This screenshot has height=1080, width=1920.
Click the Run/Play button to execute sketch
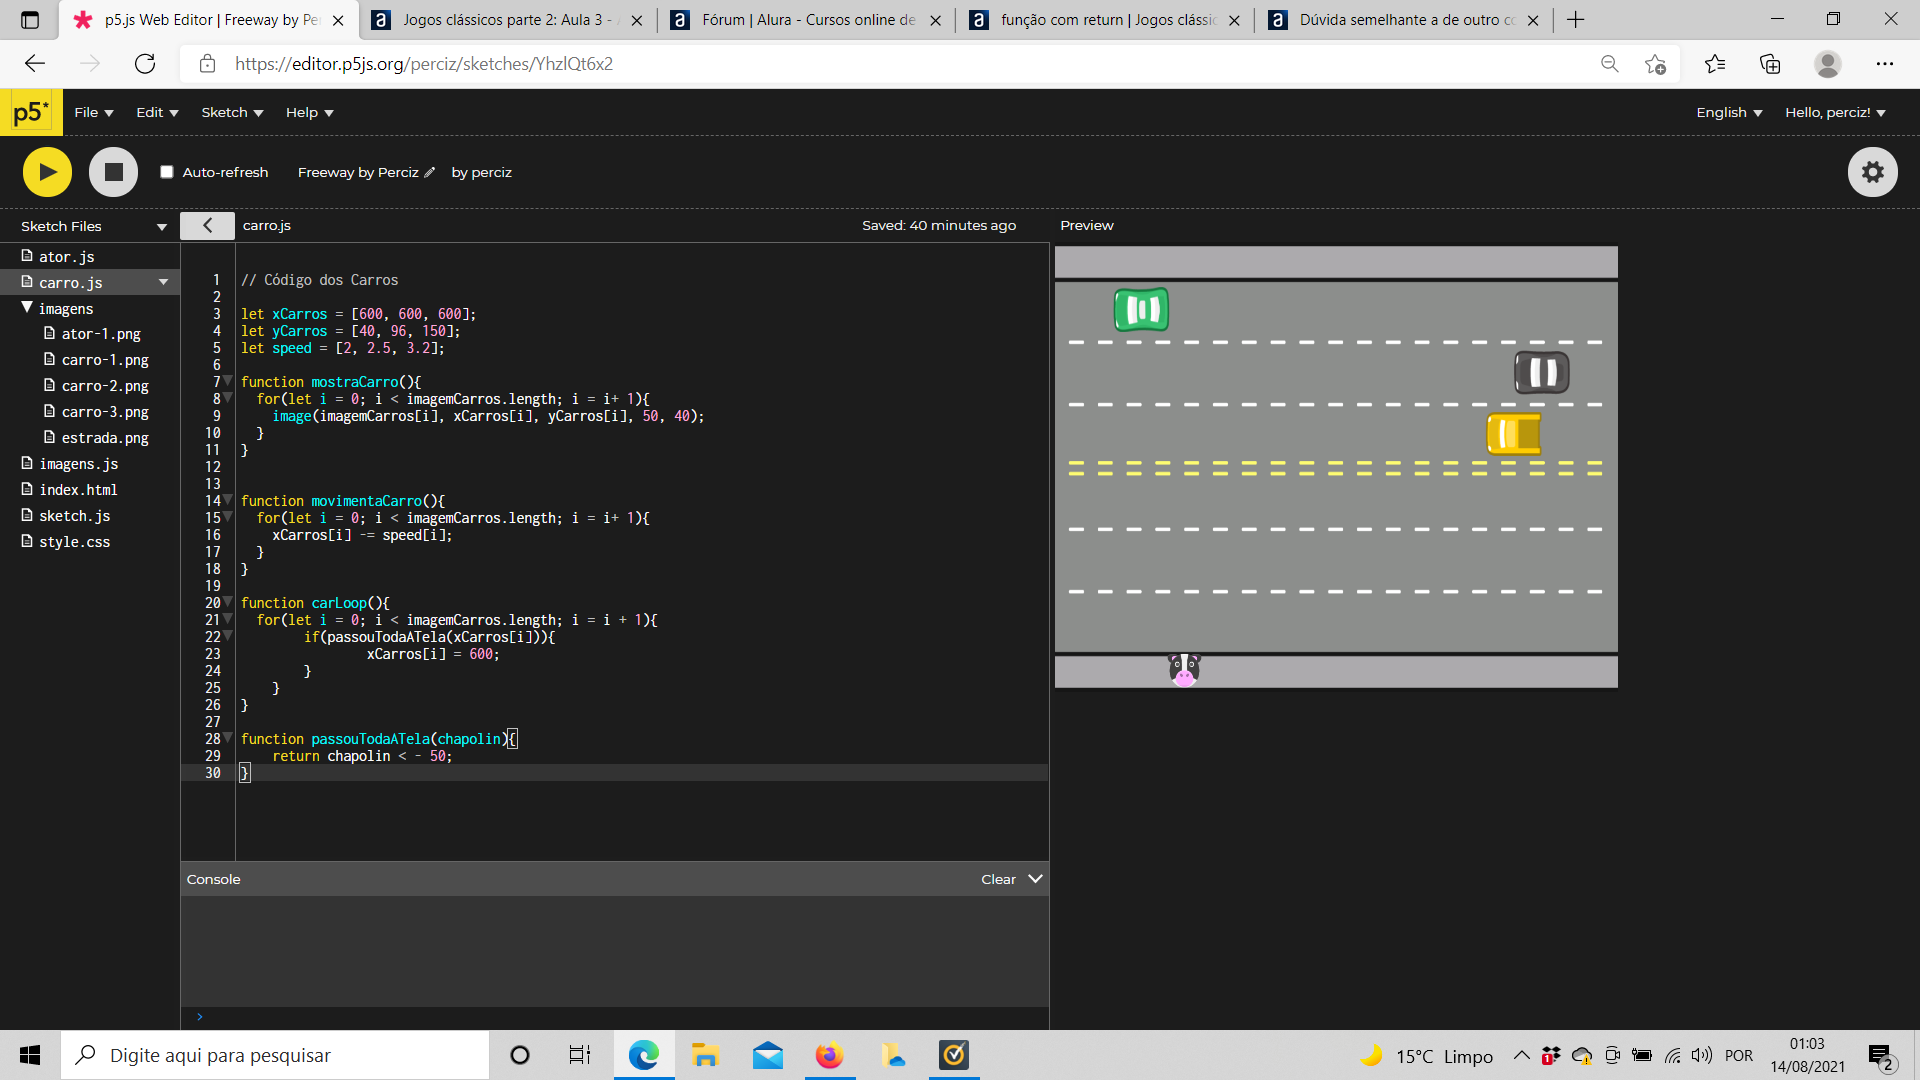(x=45, y=171)
